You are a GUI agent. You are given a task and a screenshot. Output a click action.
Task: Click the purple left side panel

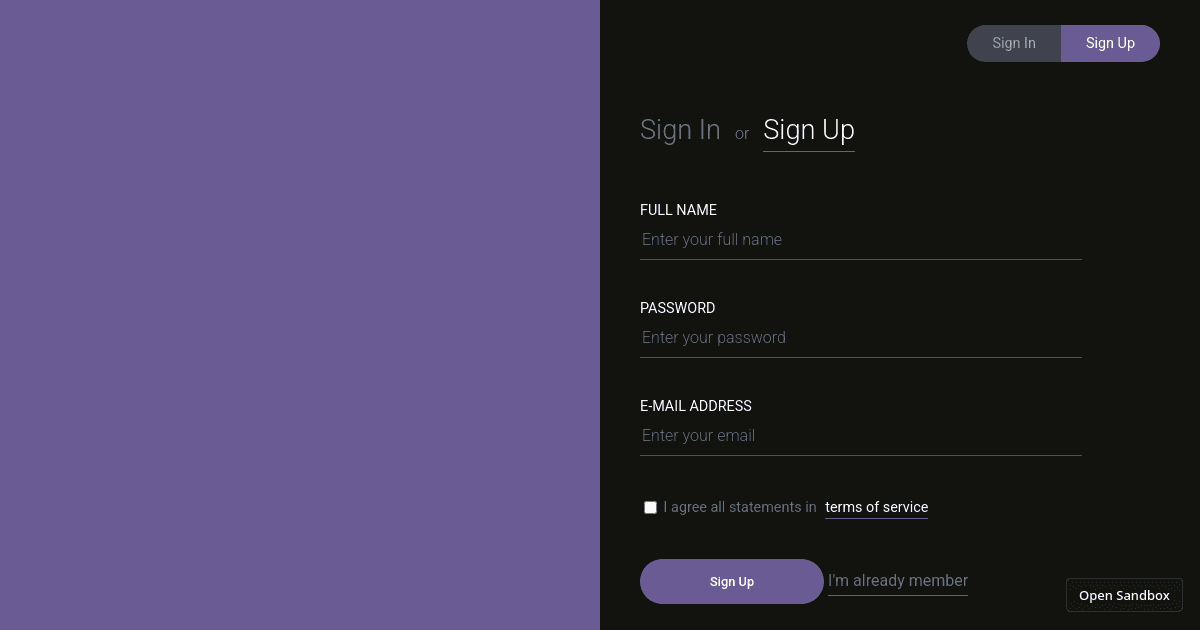click(x=300, y=315)
